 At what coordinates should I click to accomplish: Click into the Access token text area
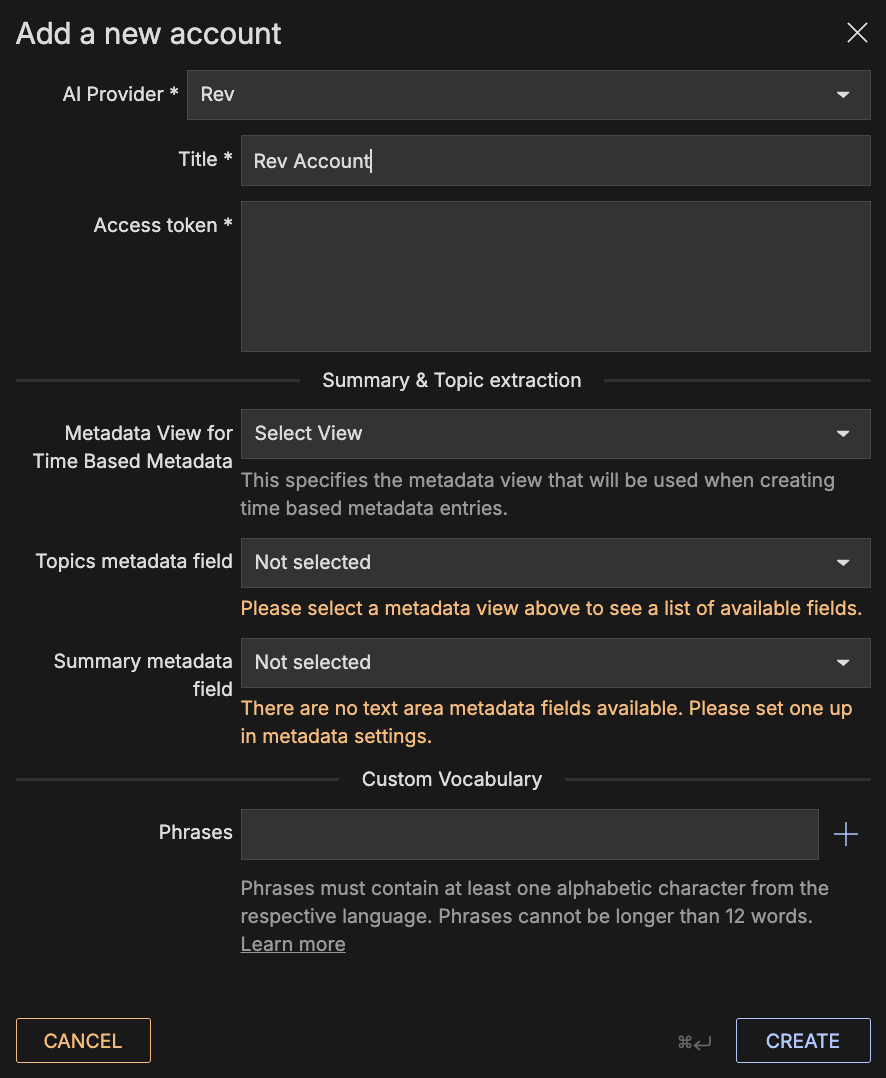pyautogui.click(x=555, y=276)
